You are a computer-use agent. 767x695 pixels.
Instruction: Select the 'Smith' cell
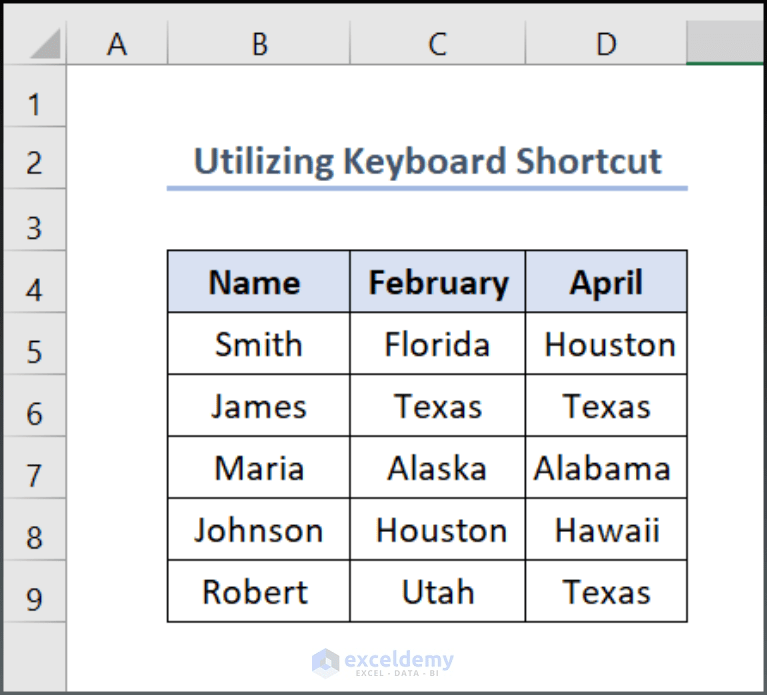click(259, 344)
